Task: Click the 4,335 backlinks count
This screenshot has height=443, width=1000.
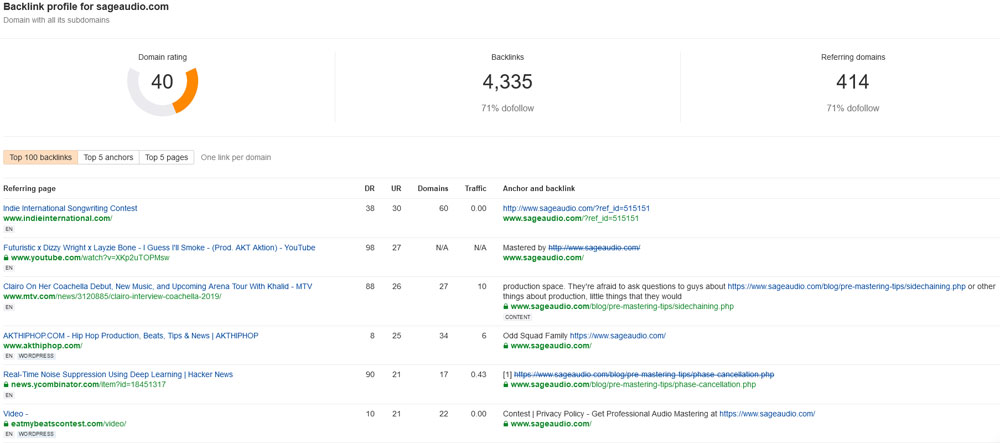Action: click(508, 82)
